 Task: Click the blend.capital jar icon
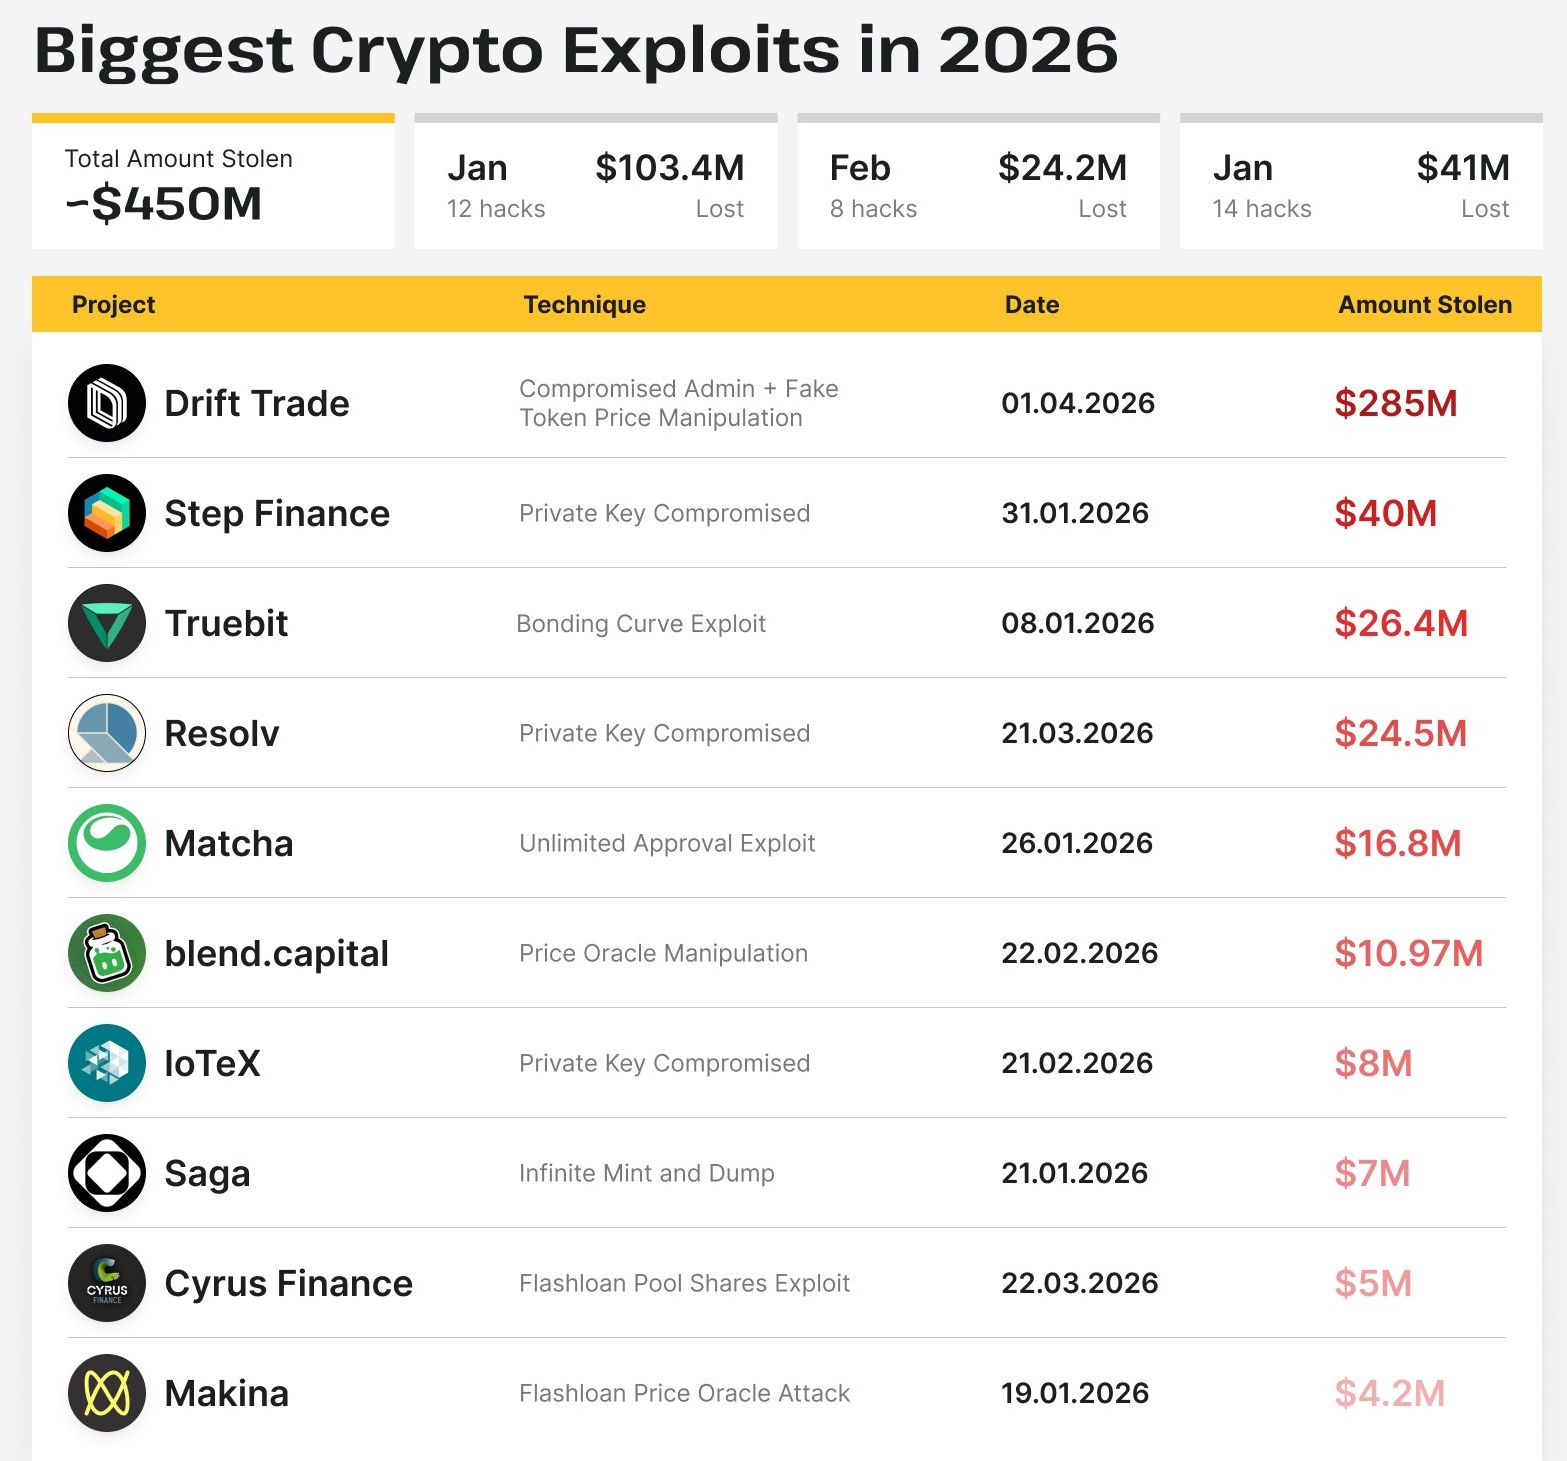click(107, 953)
